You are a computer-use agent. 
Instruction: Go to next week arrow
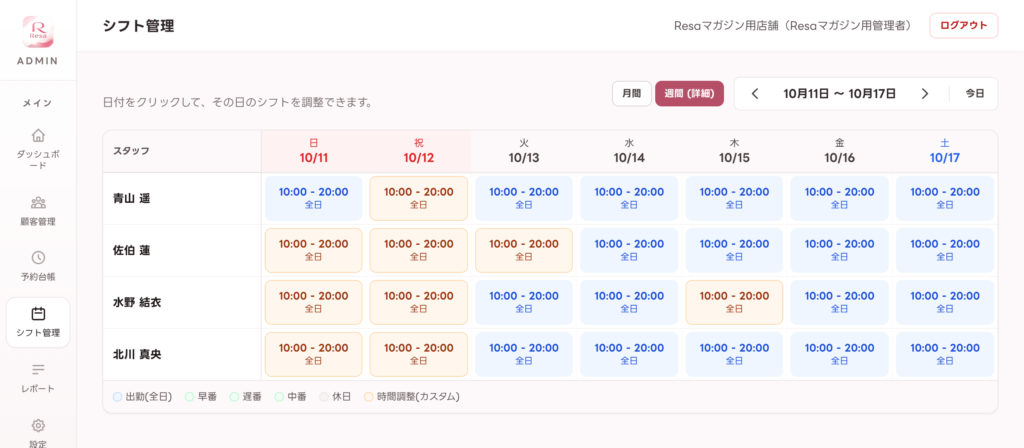click(925, 93)
